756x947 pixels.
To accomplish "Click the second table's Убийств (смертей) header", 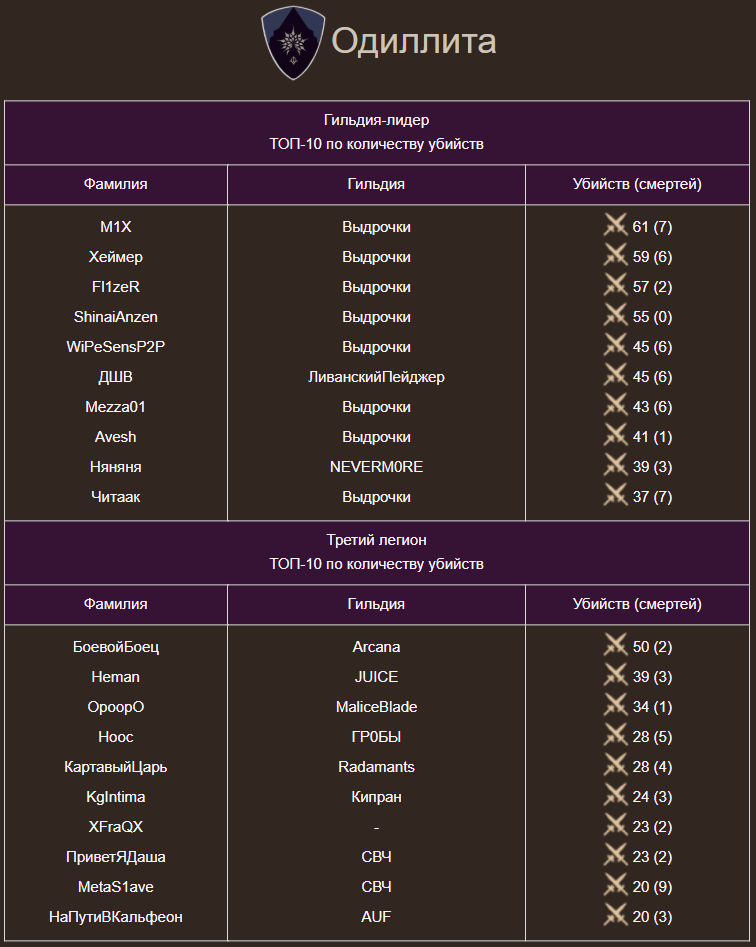I will pos(637,604).
